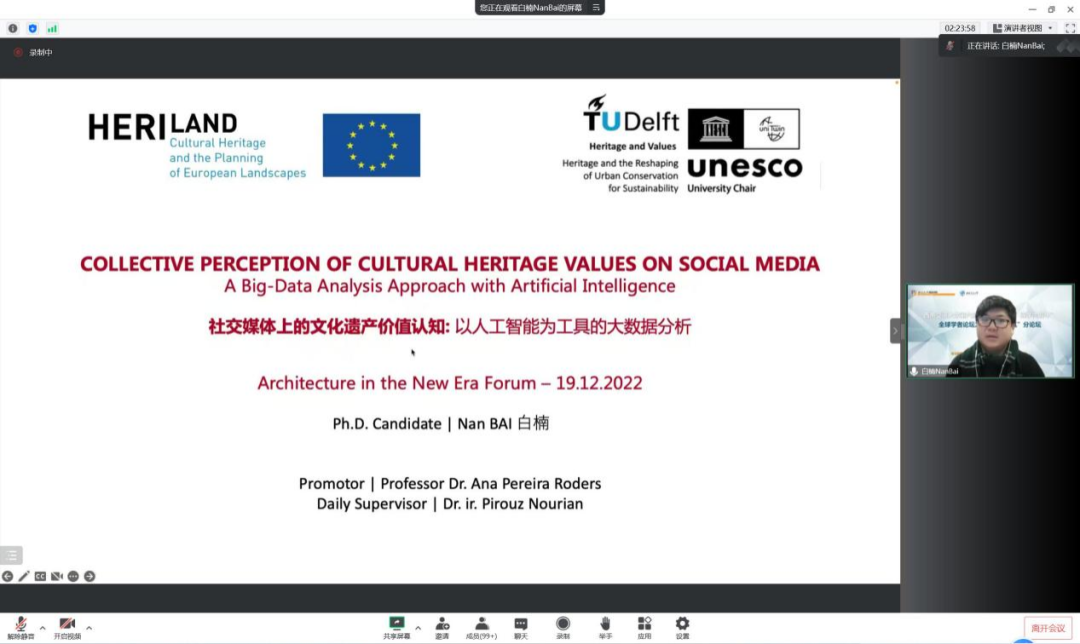Open the screen-share banner menu icon
1080x644 pixels.
[596, 7]
